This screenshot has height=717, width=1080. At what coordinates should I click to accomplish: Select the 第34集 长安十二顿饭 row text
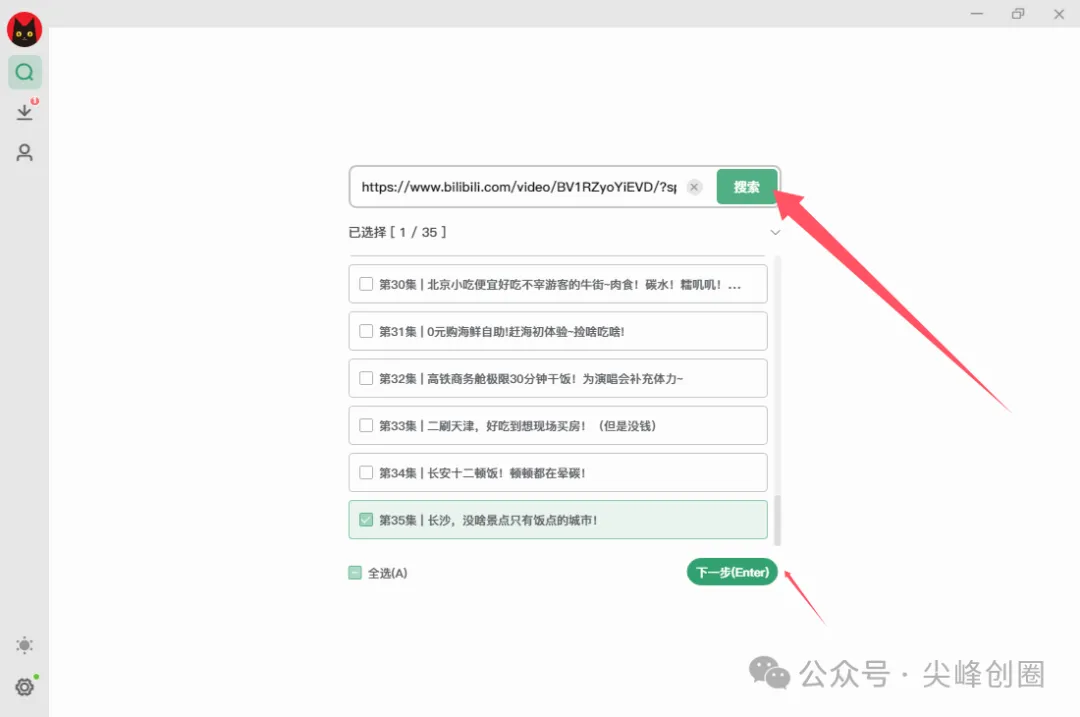click(x=482, y=472)
